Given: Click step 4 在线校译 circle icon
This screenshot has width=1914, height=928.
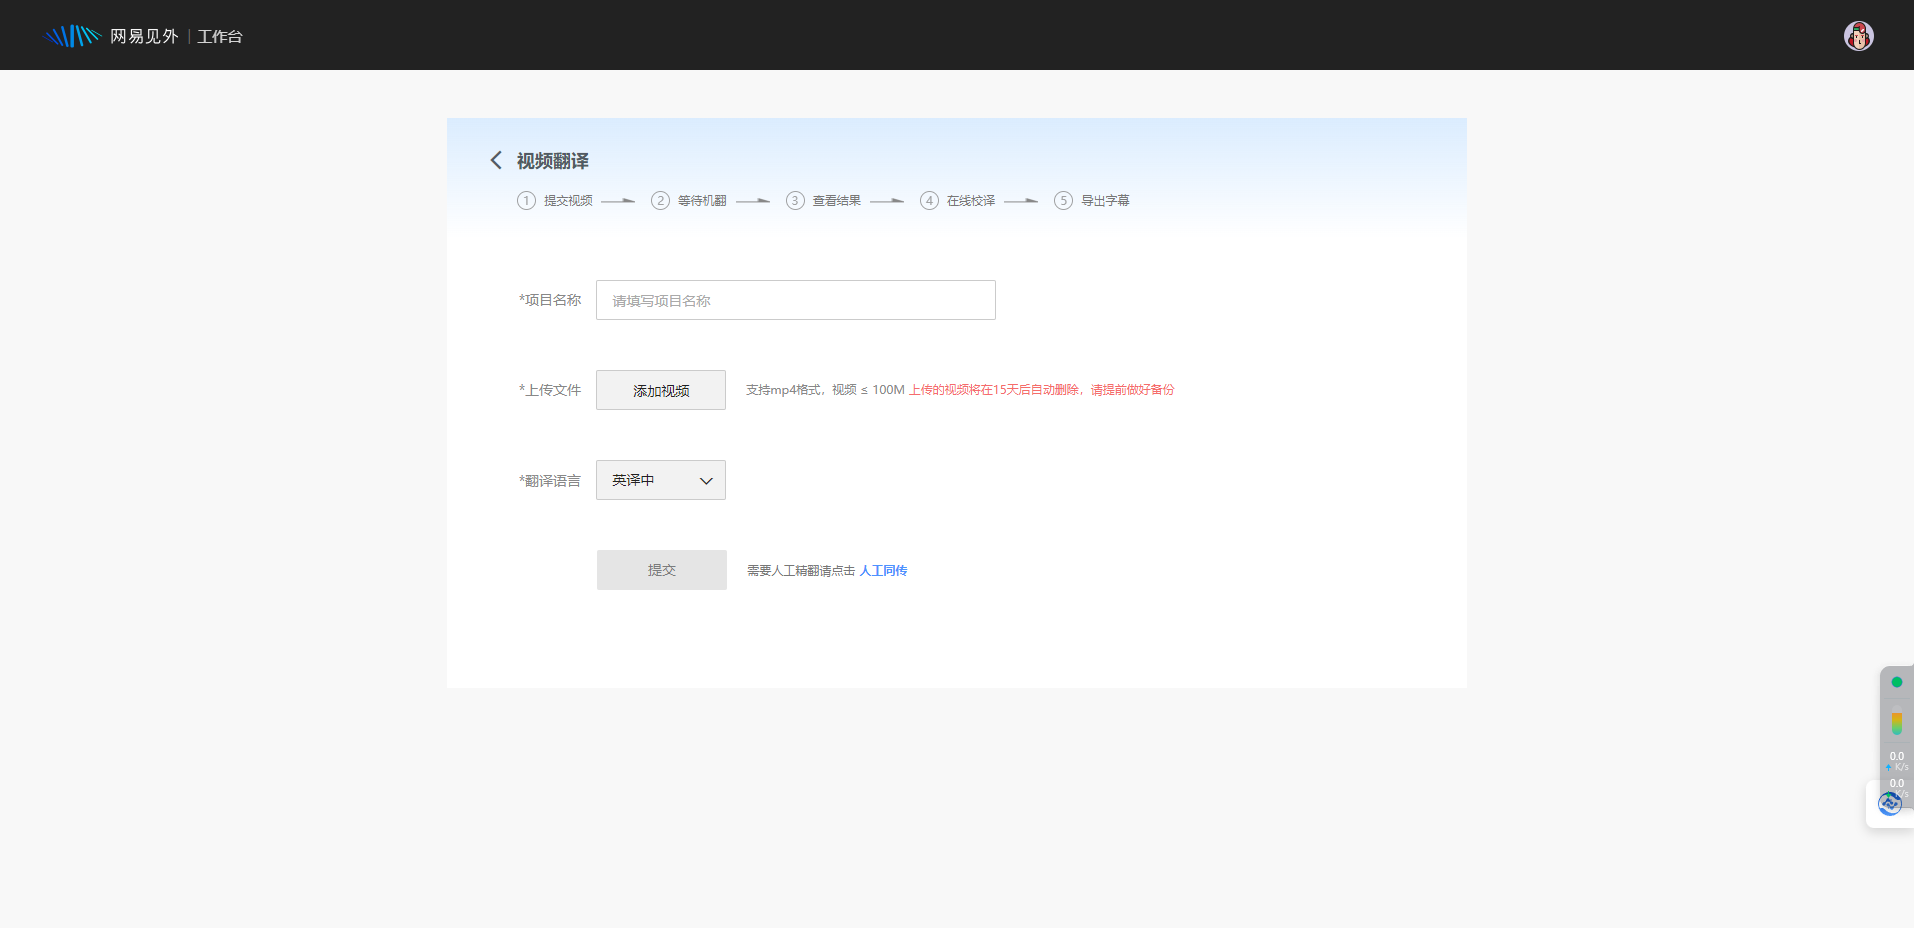Looking at the screenshot, I should click(930, 200).
